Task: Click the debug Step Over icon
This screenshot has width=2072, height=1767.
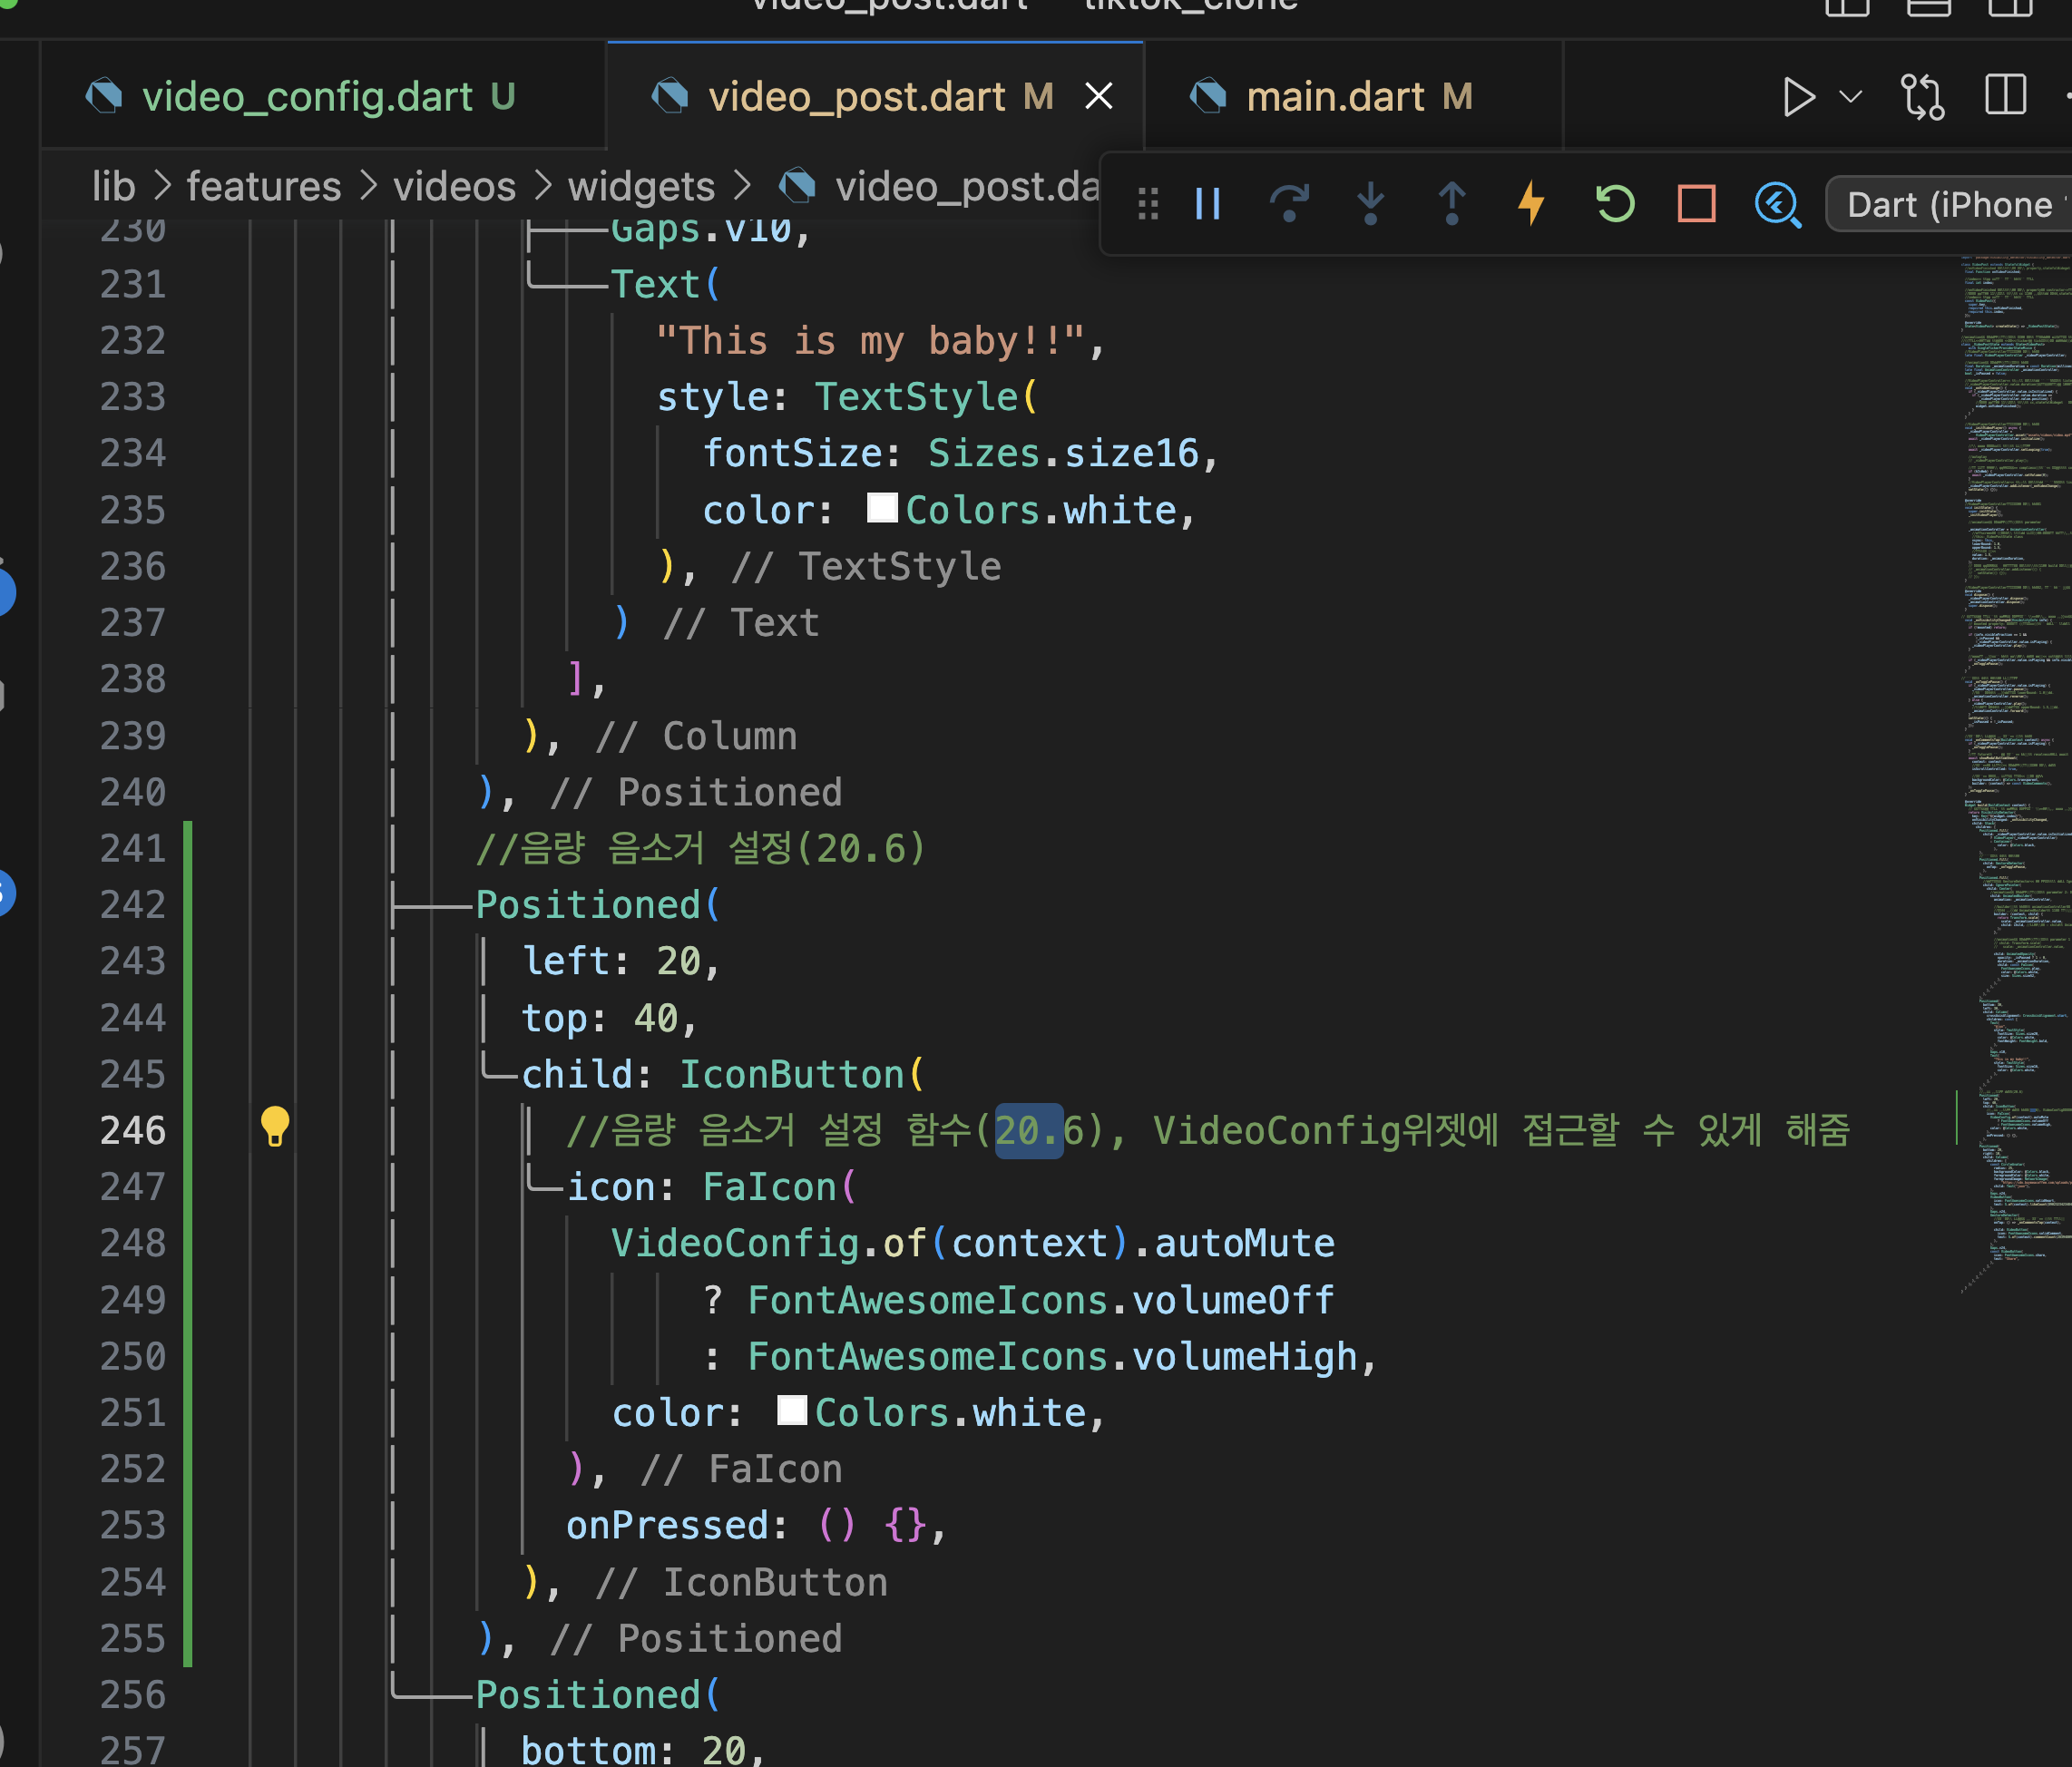Action: 1289,204
